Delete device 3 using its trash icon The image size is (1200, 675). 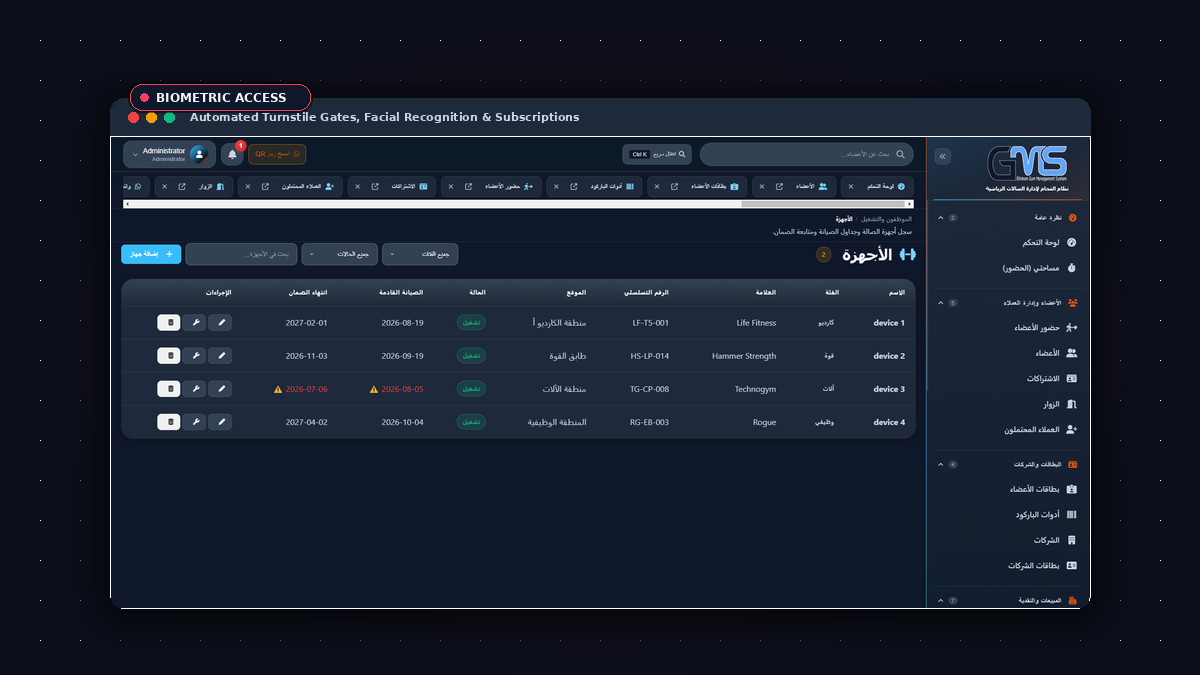[169, 389]
